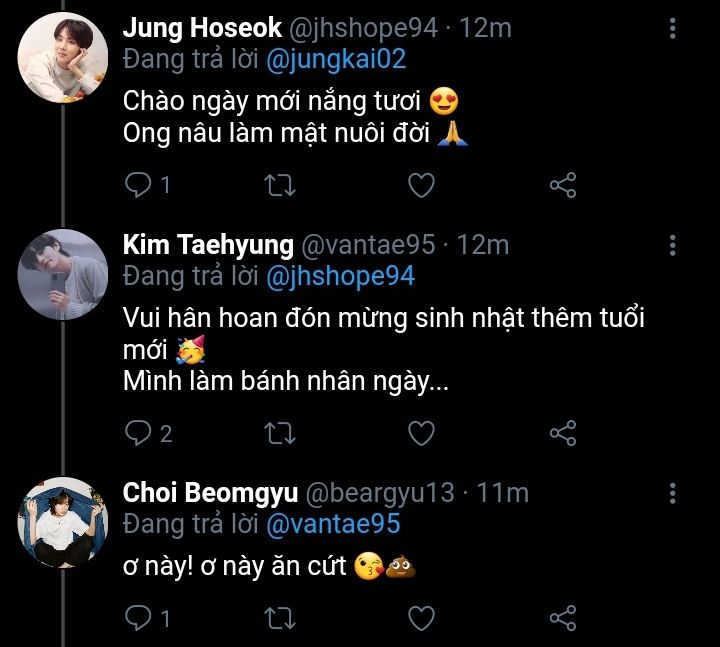Open the @jhshope94 reply mention link
The height and width of the screenshot is (647, 720).
[340, 276]
